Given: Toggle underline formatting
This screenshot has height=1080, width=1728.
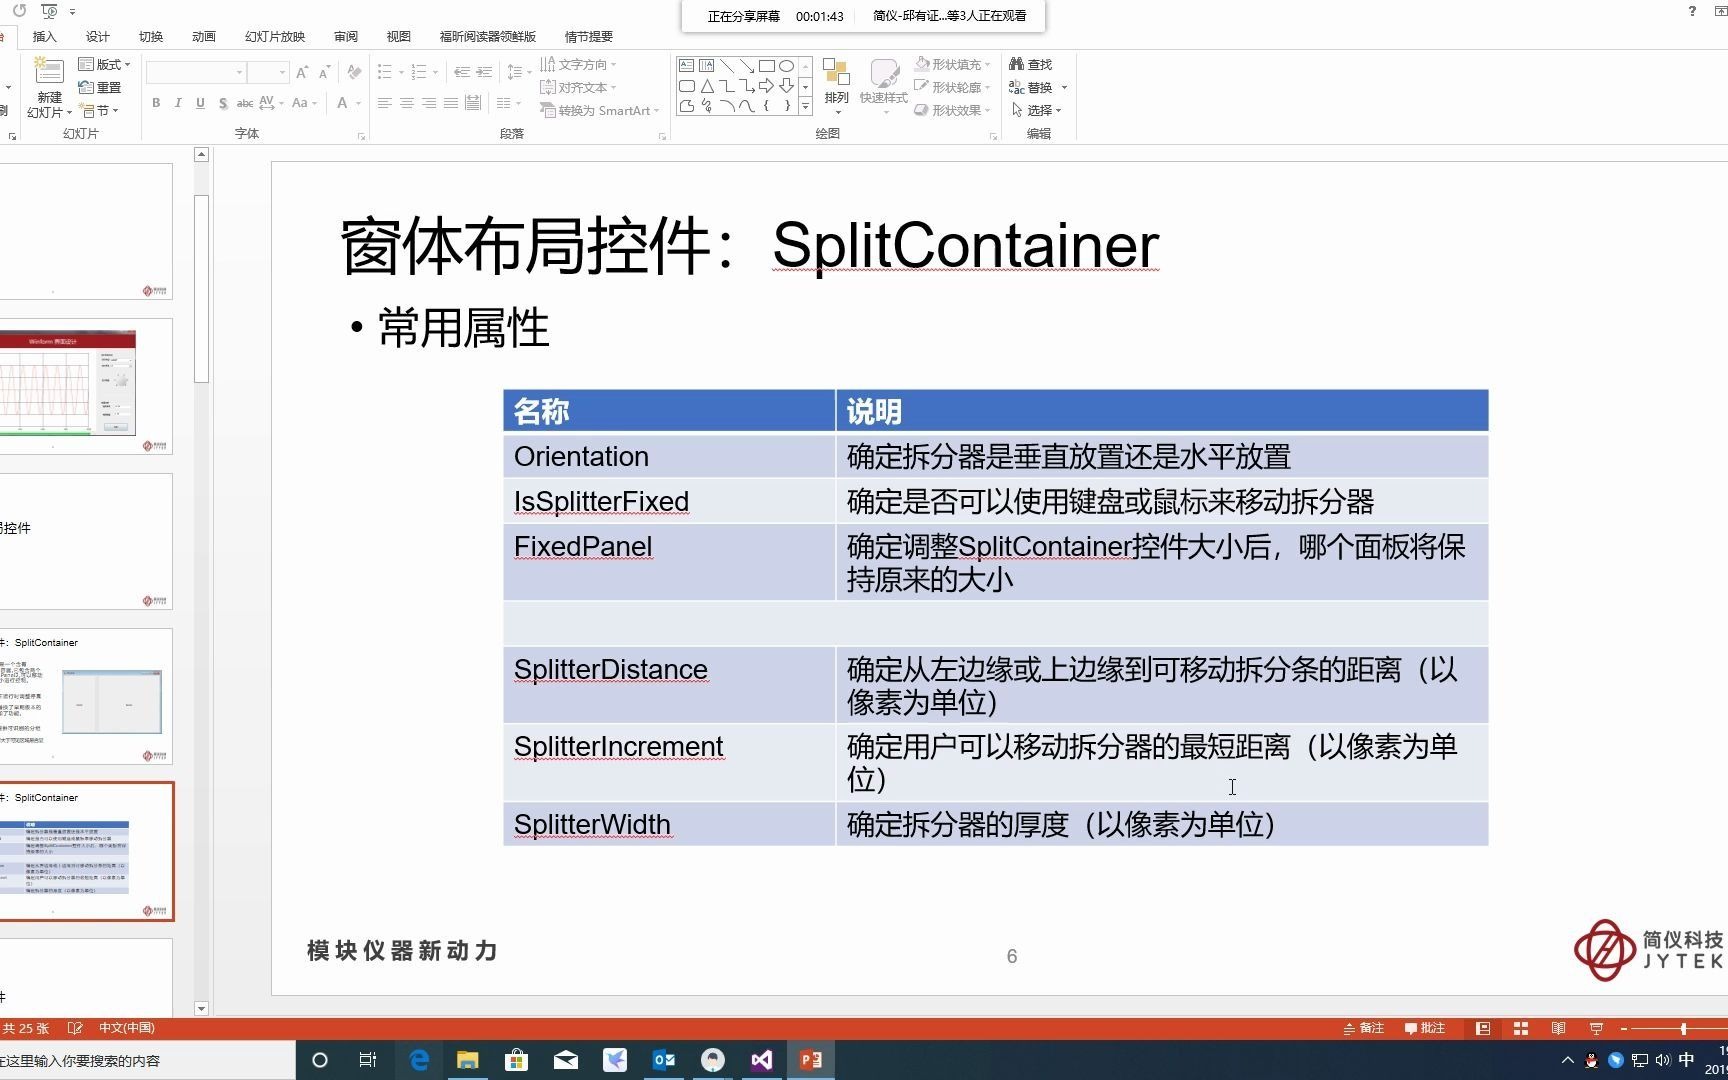Looking at the screenshot, I should 199,102.
